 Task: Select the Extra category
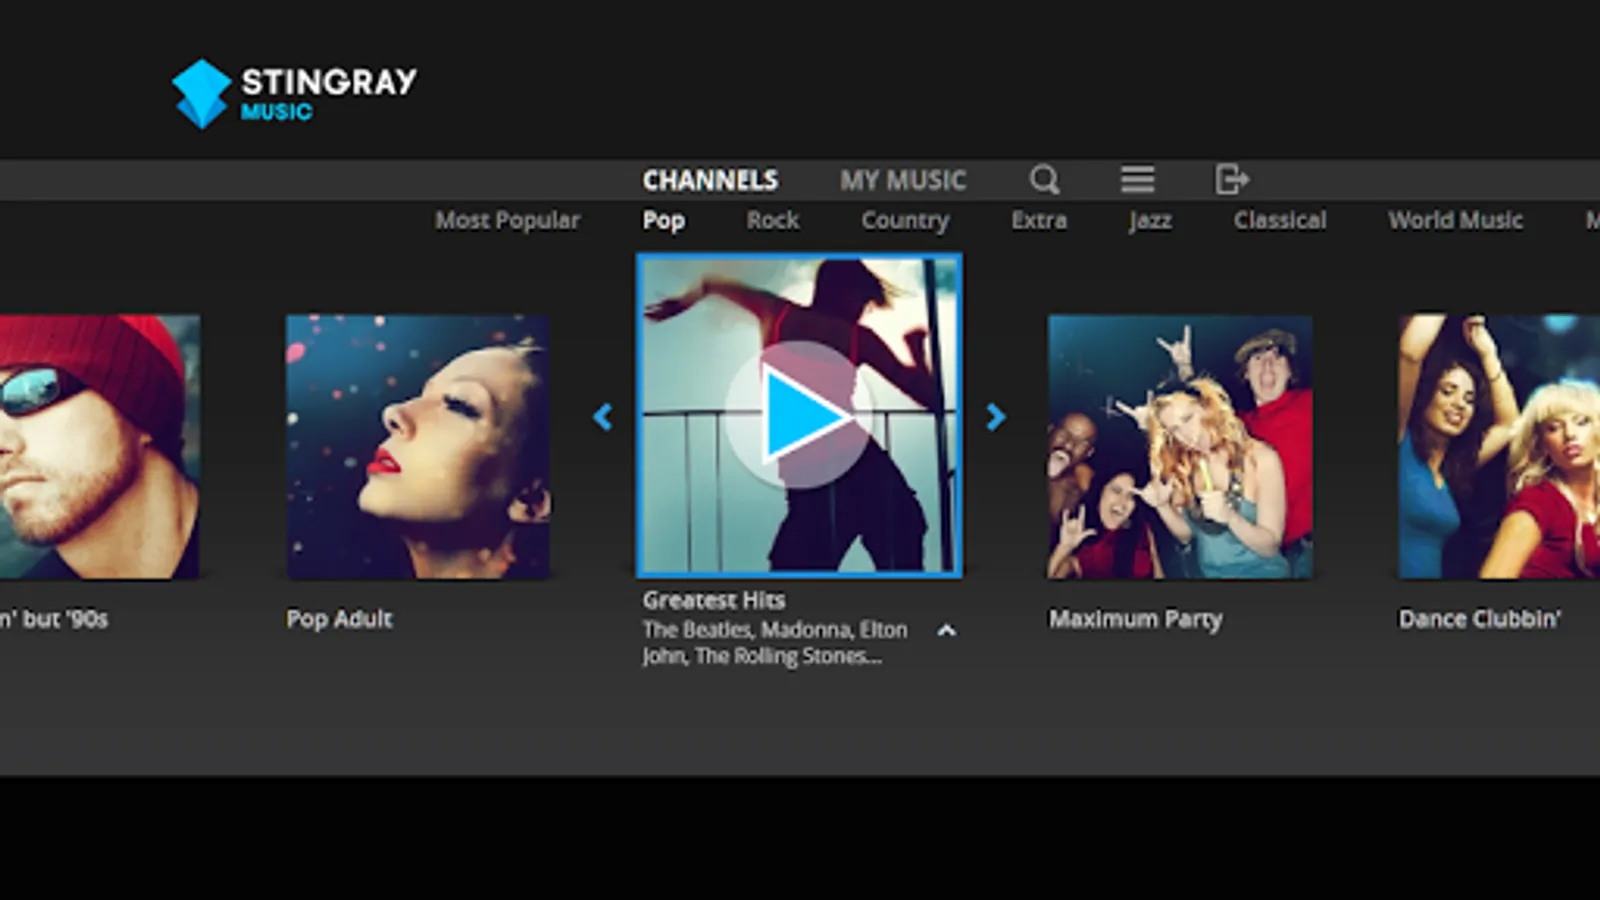(x=1039, y=220)
